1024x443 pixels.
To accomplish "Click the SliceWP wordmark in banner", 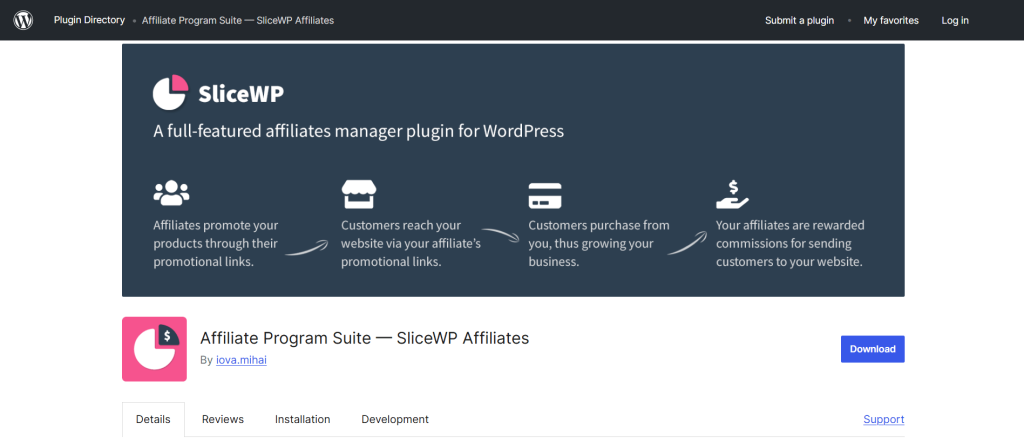I will [241, 94].
